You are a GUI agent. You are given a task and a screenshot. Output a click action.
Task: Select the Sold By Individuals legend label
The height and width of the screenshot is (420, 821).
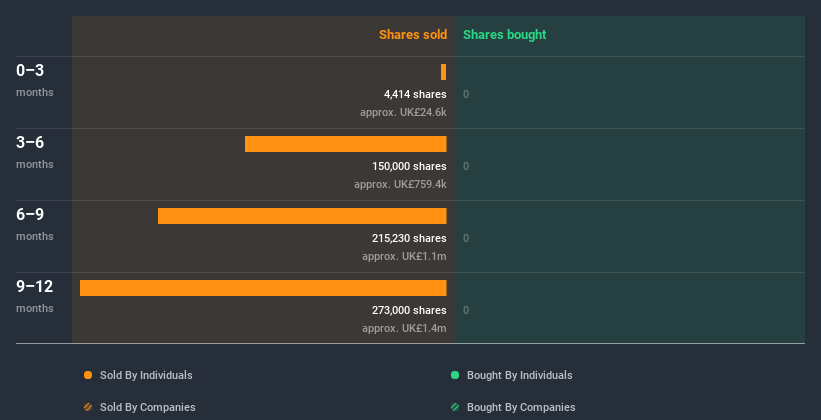tap(146, 375)
